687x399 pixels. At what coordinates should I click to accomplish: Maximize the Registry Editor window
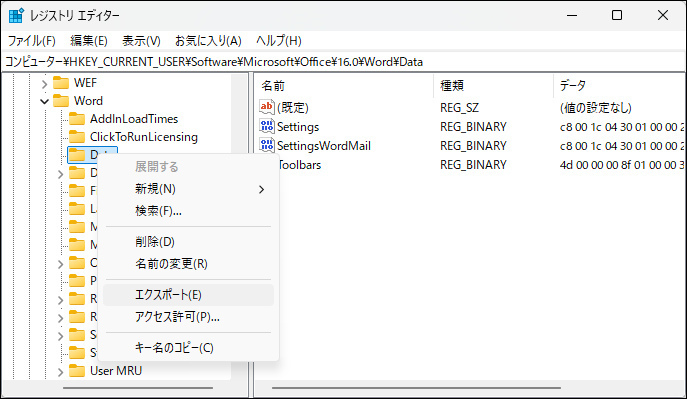[617, 15]
